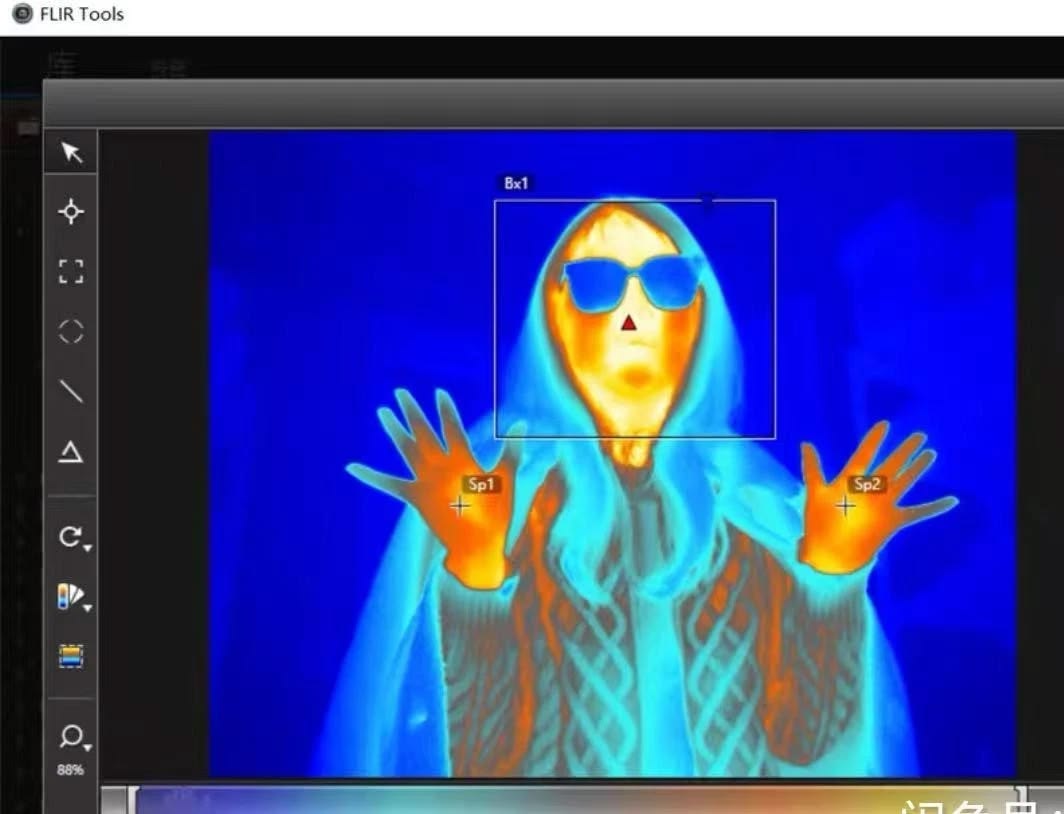This screenshot has width=1064, height=814.
Task: Click the delta difference calculation tool
Action: click(71, 452)
